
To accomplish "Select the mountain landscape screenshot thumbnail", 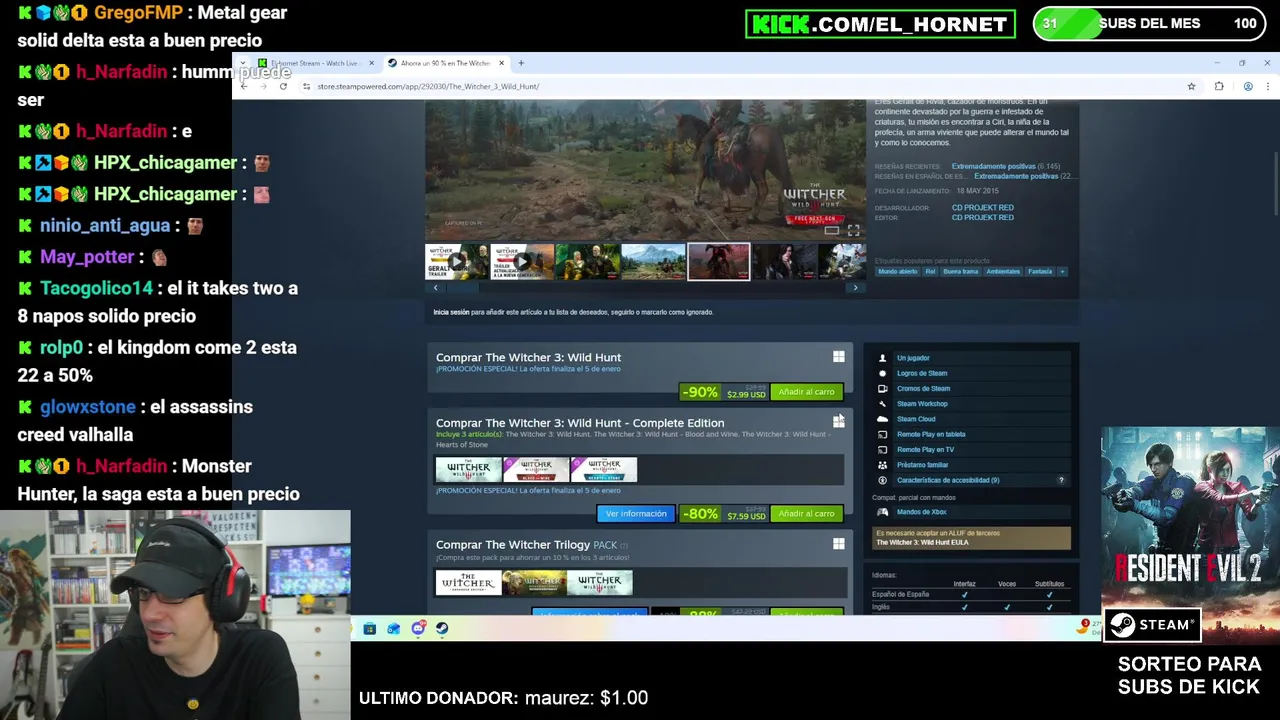I will coord(653,262).
